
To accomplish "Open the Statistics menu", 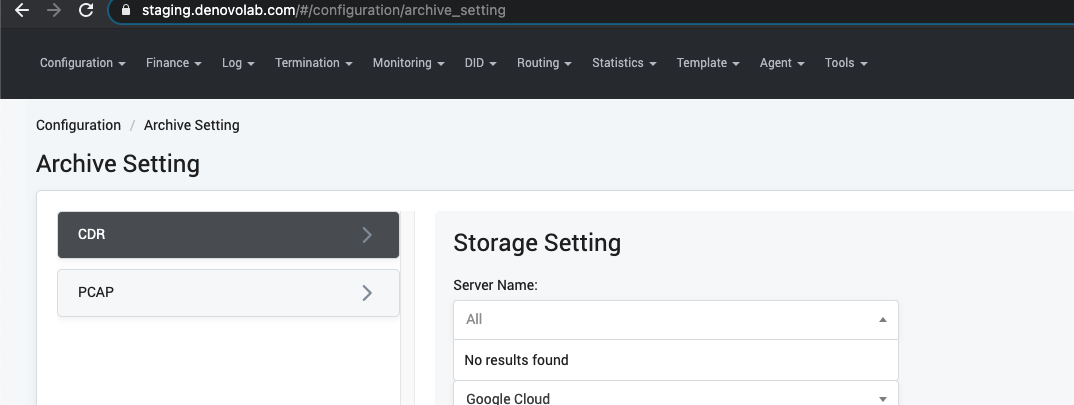I will (x=624, y=63).
